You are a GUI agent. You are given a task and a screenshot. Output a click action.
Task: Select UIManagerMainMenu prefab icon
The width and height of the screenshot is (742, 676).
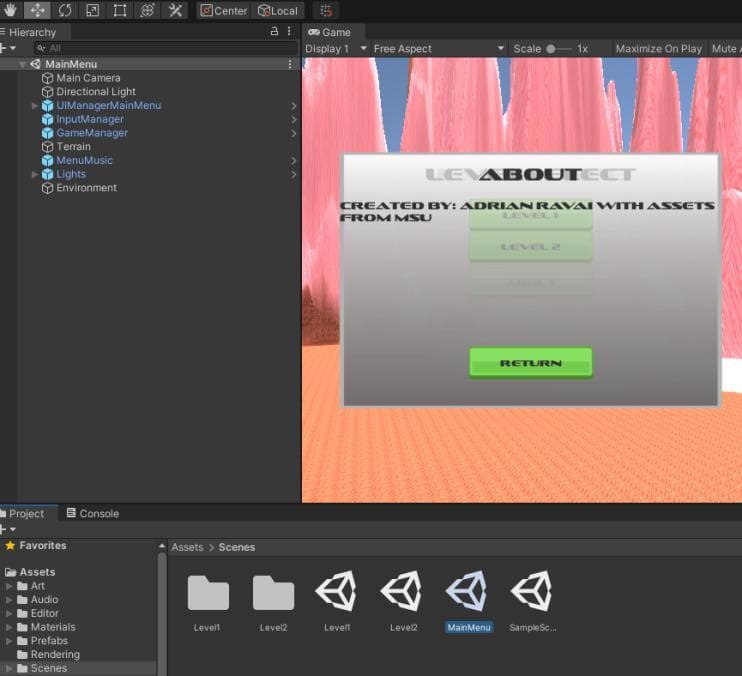[47, 105]
